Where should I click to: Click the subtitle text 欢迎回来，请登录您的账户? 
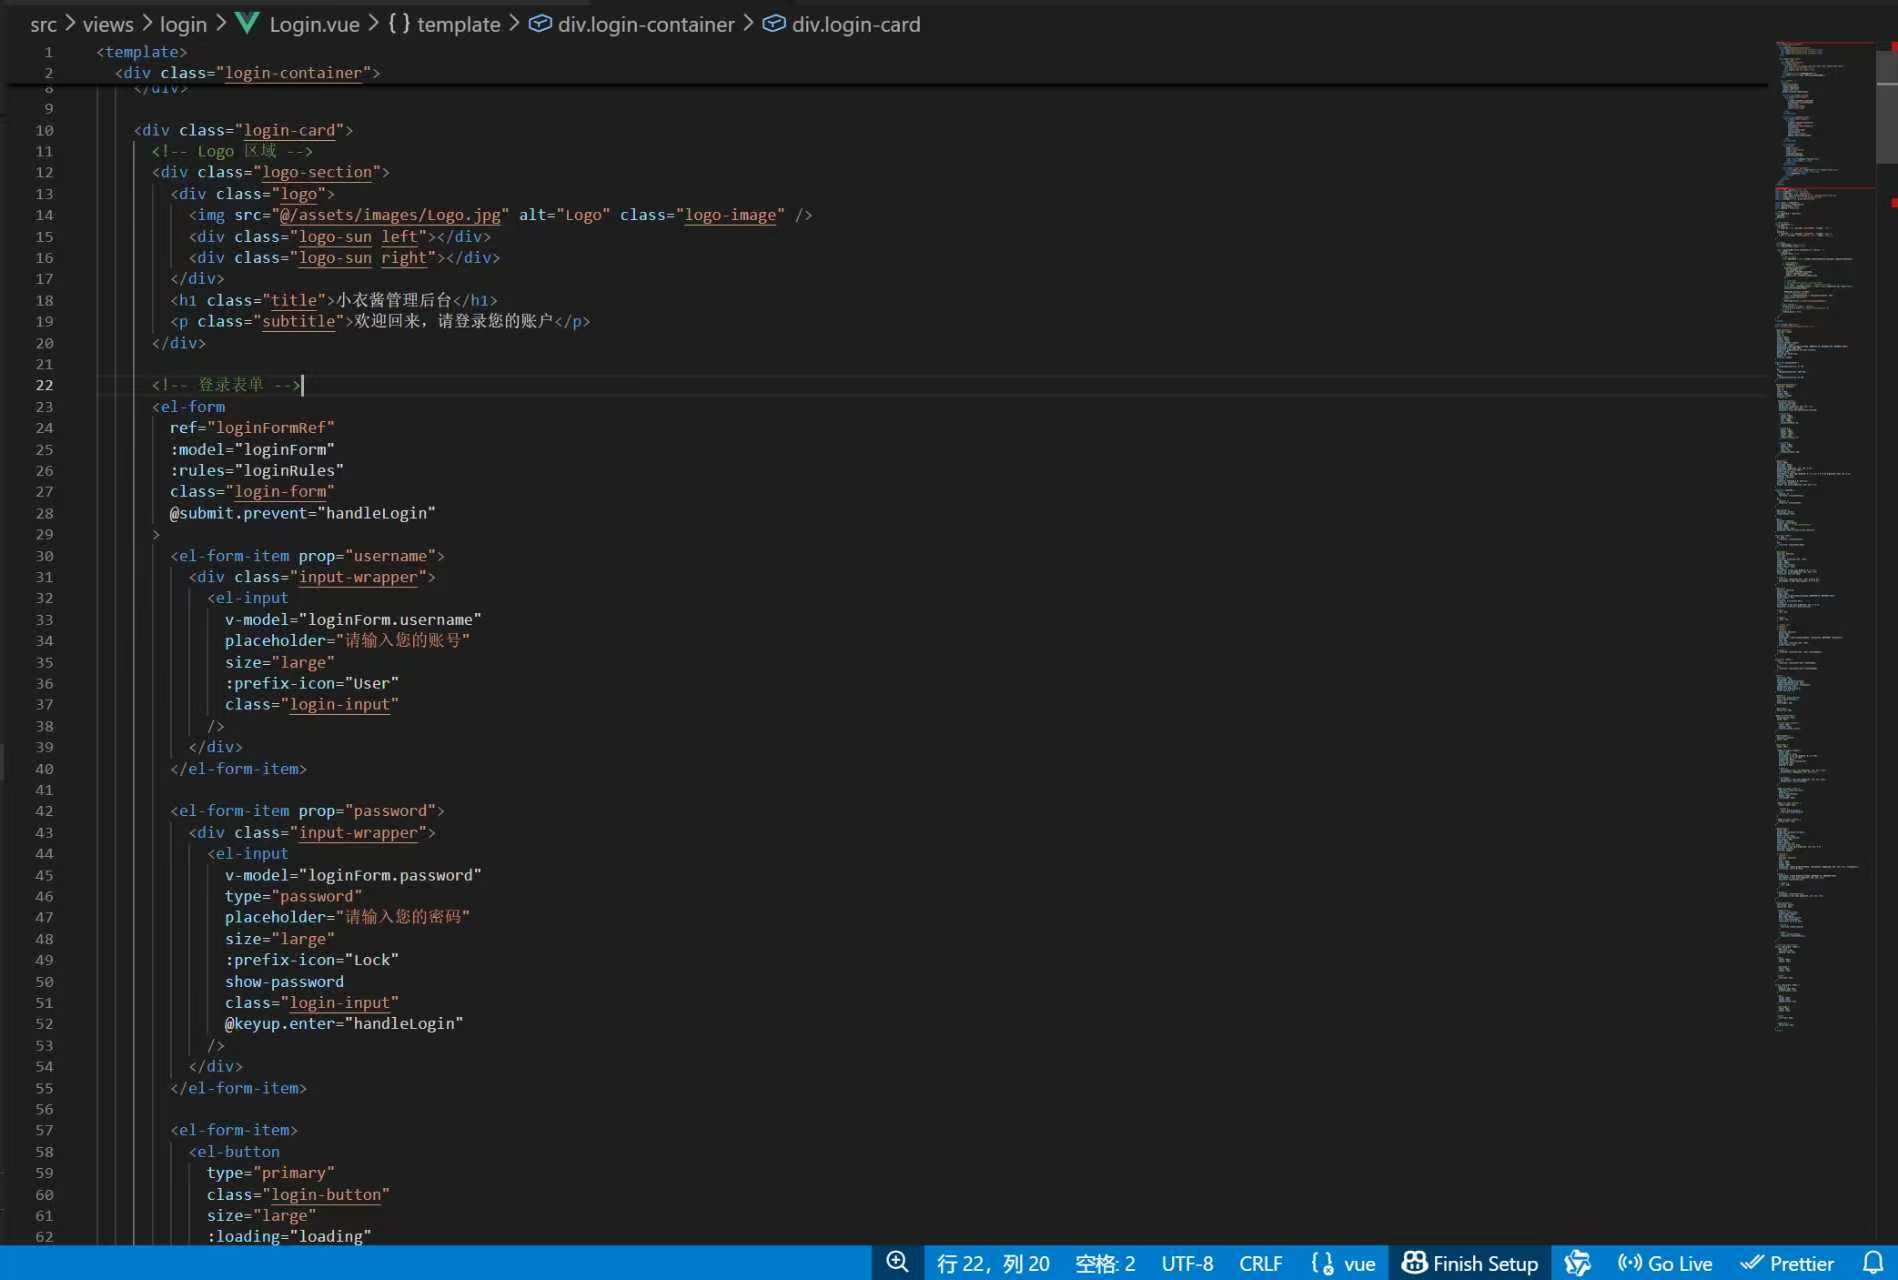click(x=453, y=321)
